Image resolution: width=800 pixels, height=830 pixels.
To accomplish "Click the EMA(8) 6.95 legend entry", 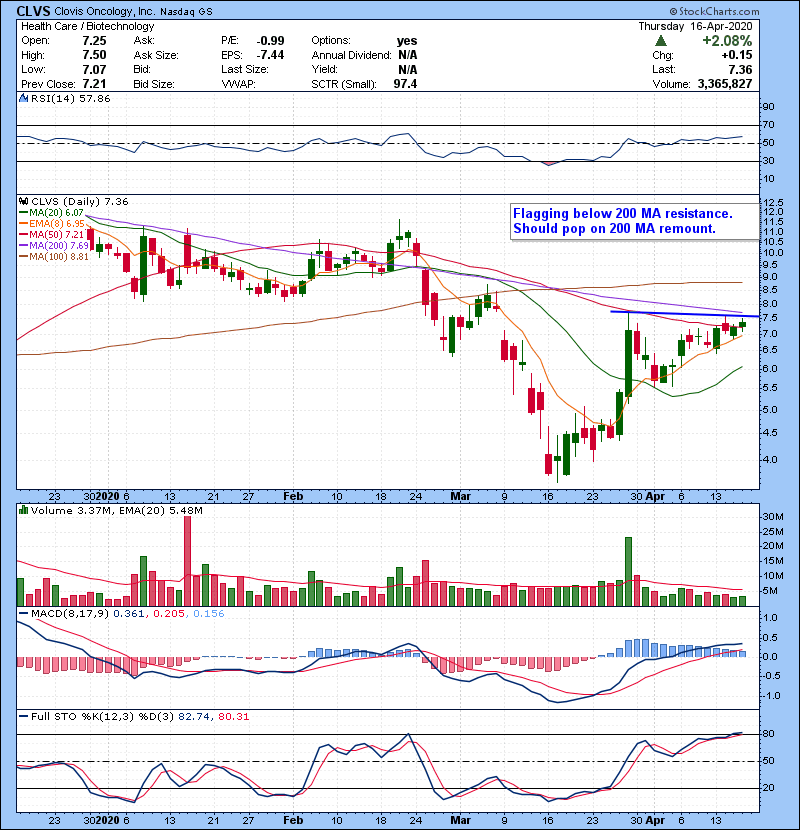I will [x=52, y=223].
